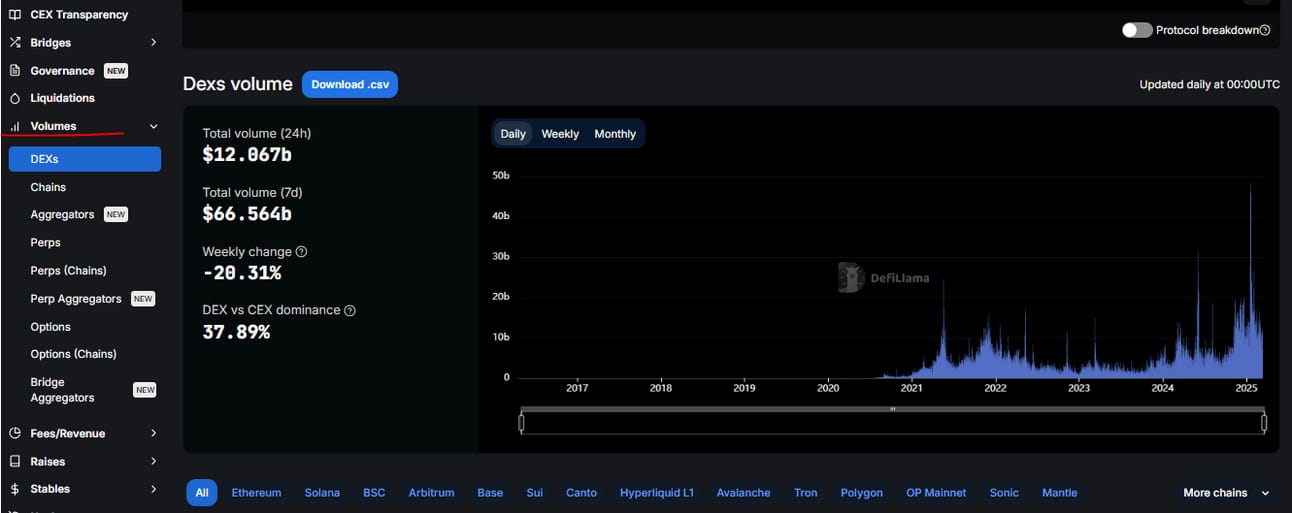This screenshot has width=1292, height=513.
Task: Filter volume by Polygon chain
Action: coord(862,493)
